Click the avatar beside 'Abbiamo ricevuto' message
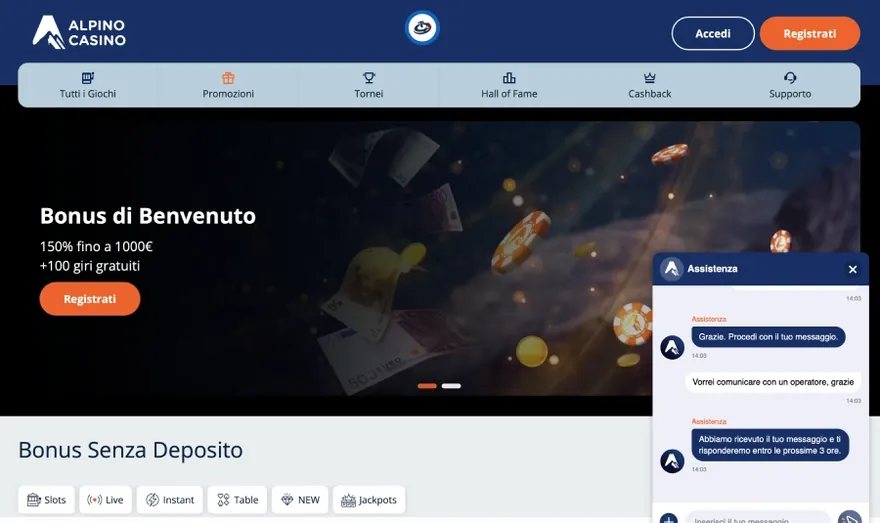This screenshot has height=523, width=880. 672,461
